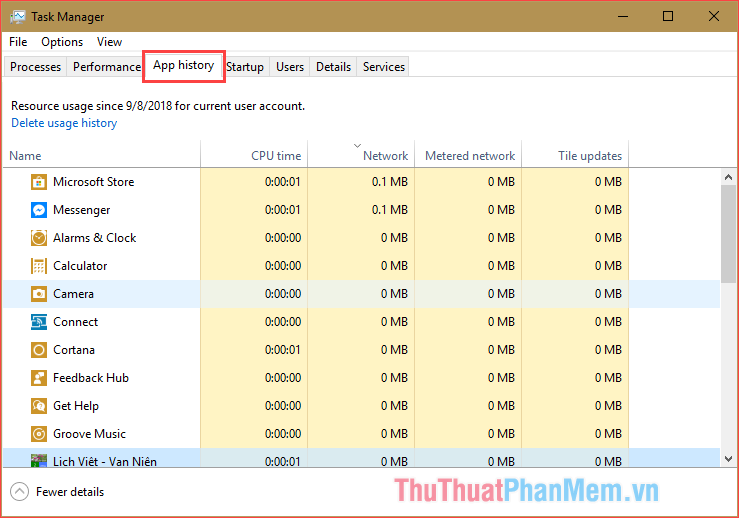This screenshot has height=518, width=739.
Task: Sort by Tile updates column
Action: (575, 156)
